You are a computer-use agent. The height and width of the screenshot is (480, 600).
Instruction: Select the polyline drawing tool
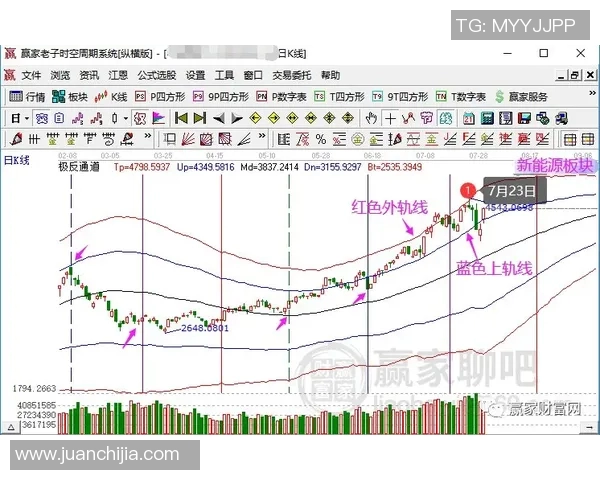coord(408,119)
